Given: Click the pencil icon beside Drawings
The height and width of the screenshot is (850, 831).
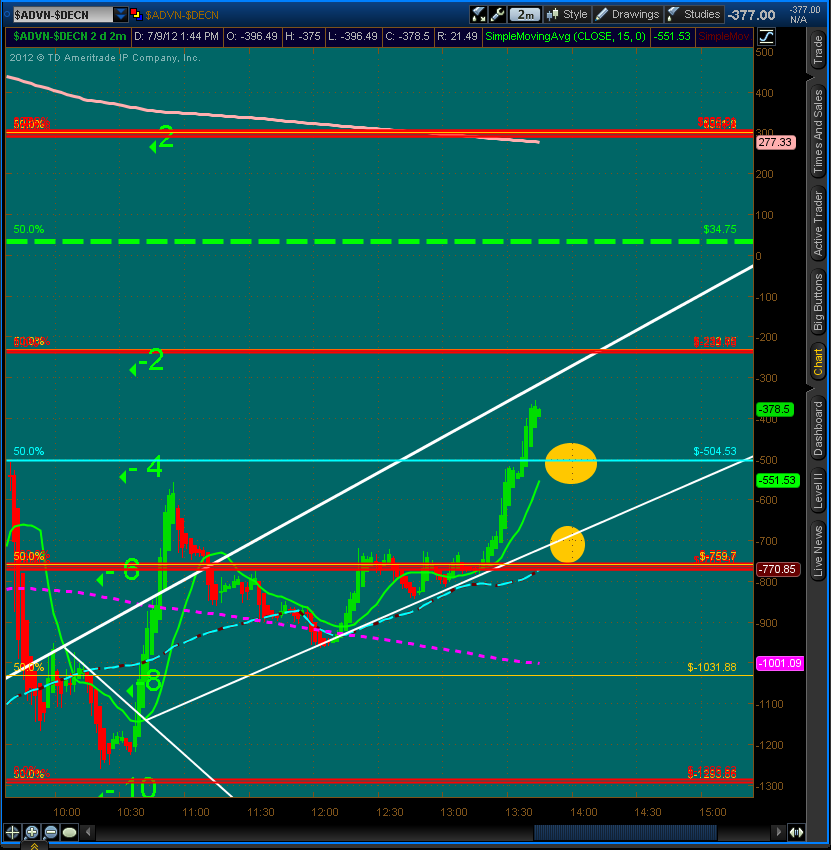Looking at the screenshot, I should pos(601,15).
